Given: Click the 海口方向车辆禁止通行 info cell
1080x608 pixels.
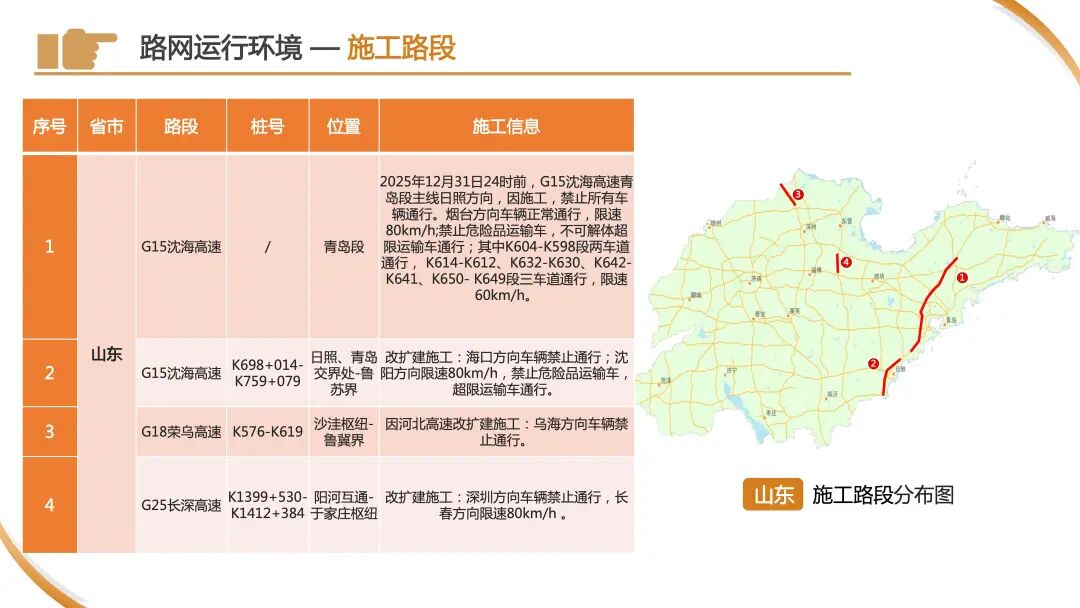Looking at the screenshot, I should click(506, 373).
